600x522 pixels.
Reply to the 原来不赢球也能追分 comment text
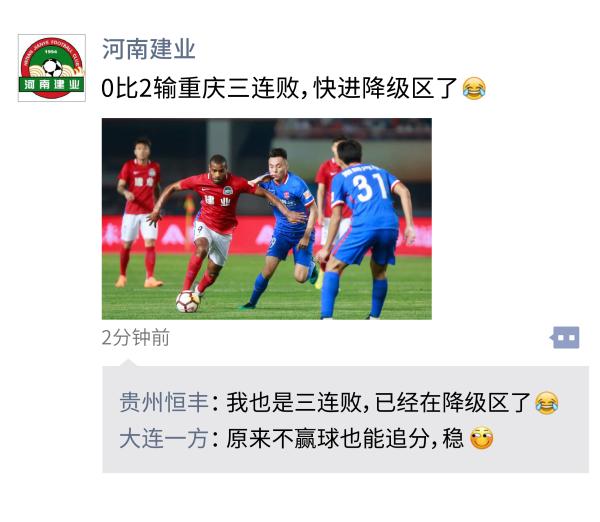[345, 438]
